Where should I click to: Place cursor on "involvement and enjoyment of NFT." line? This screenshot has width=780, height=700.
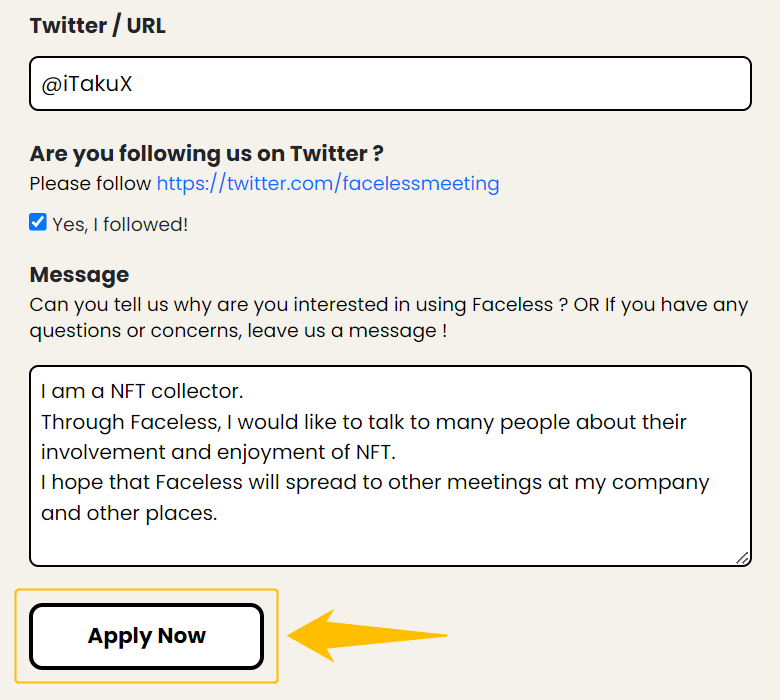click(x=218, y=452)
